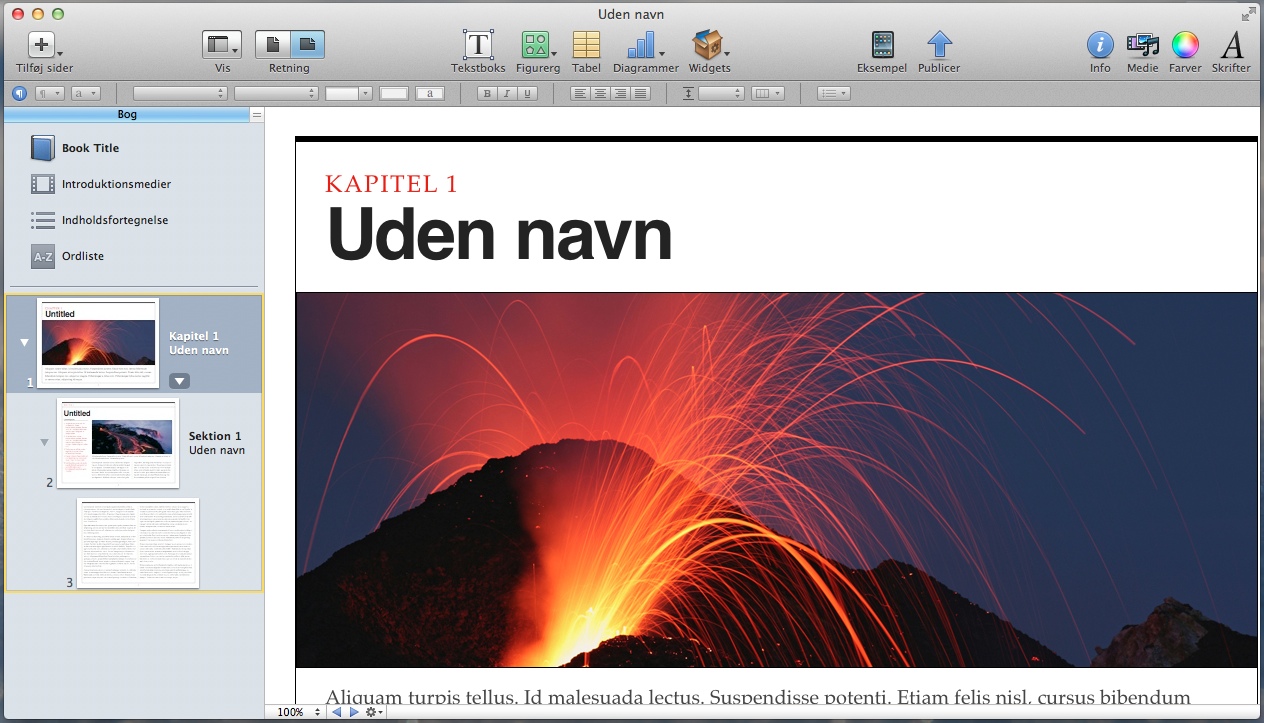
Task: Open the Figurer shapes tool
Action: click(x=537, y=45)
